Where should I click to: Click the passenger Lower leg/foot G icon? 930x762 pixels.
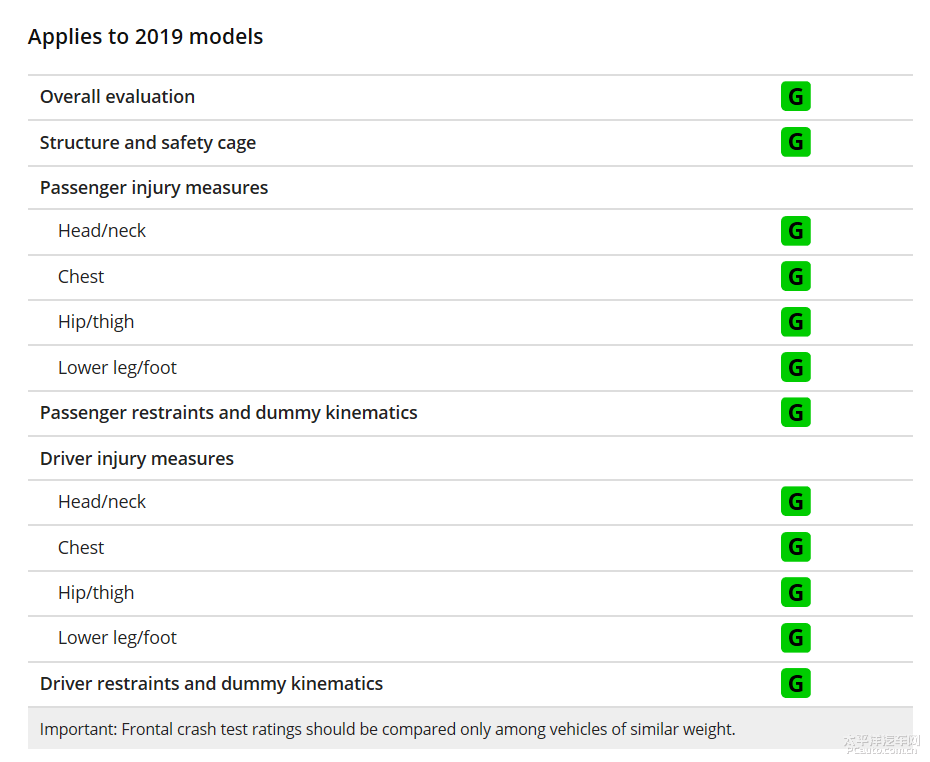click(x=795, y=367)
